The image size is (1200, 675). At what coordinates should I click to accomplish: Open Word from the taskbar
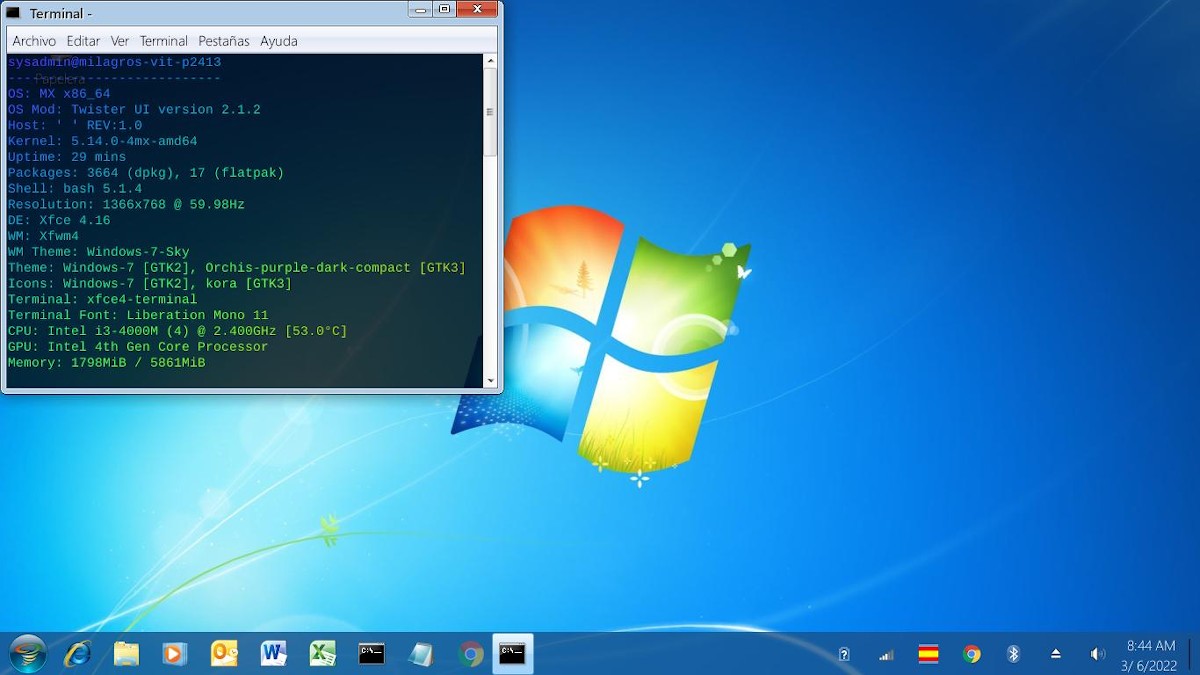(273, 654)
